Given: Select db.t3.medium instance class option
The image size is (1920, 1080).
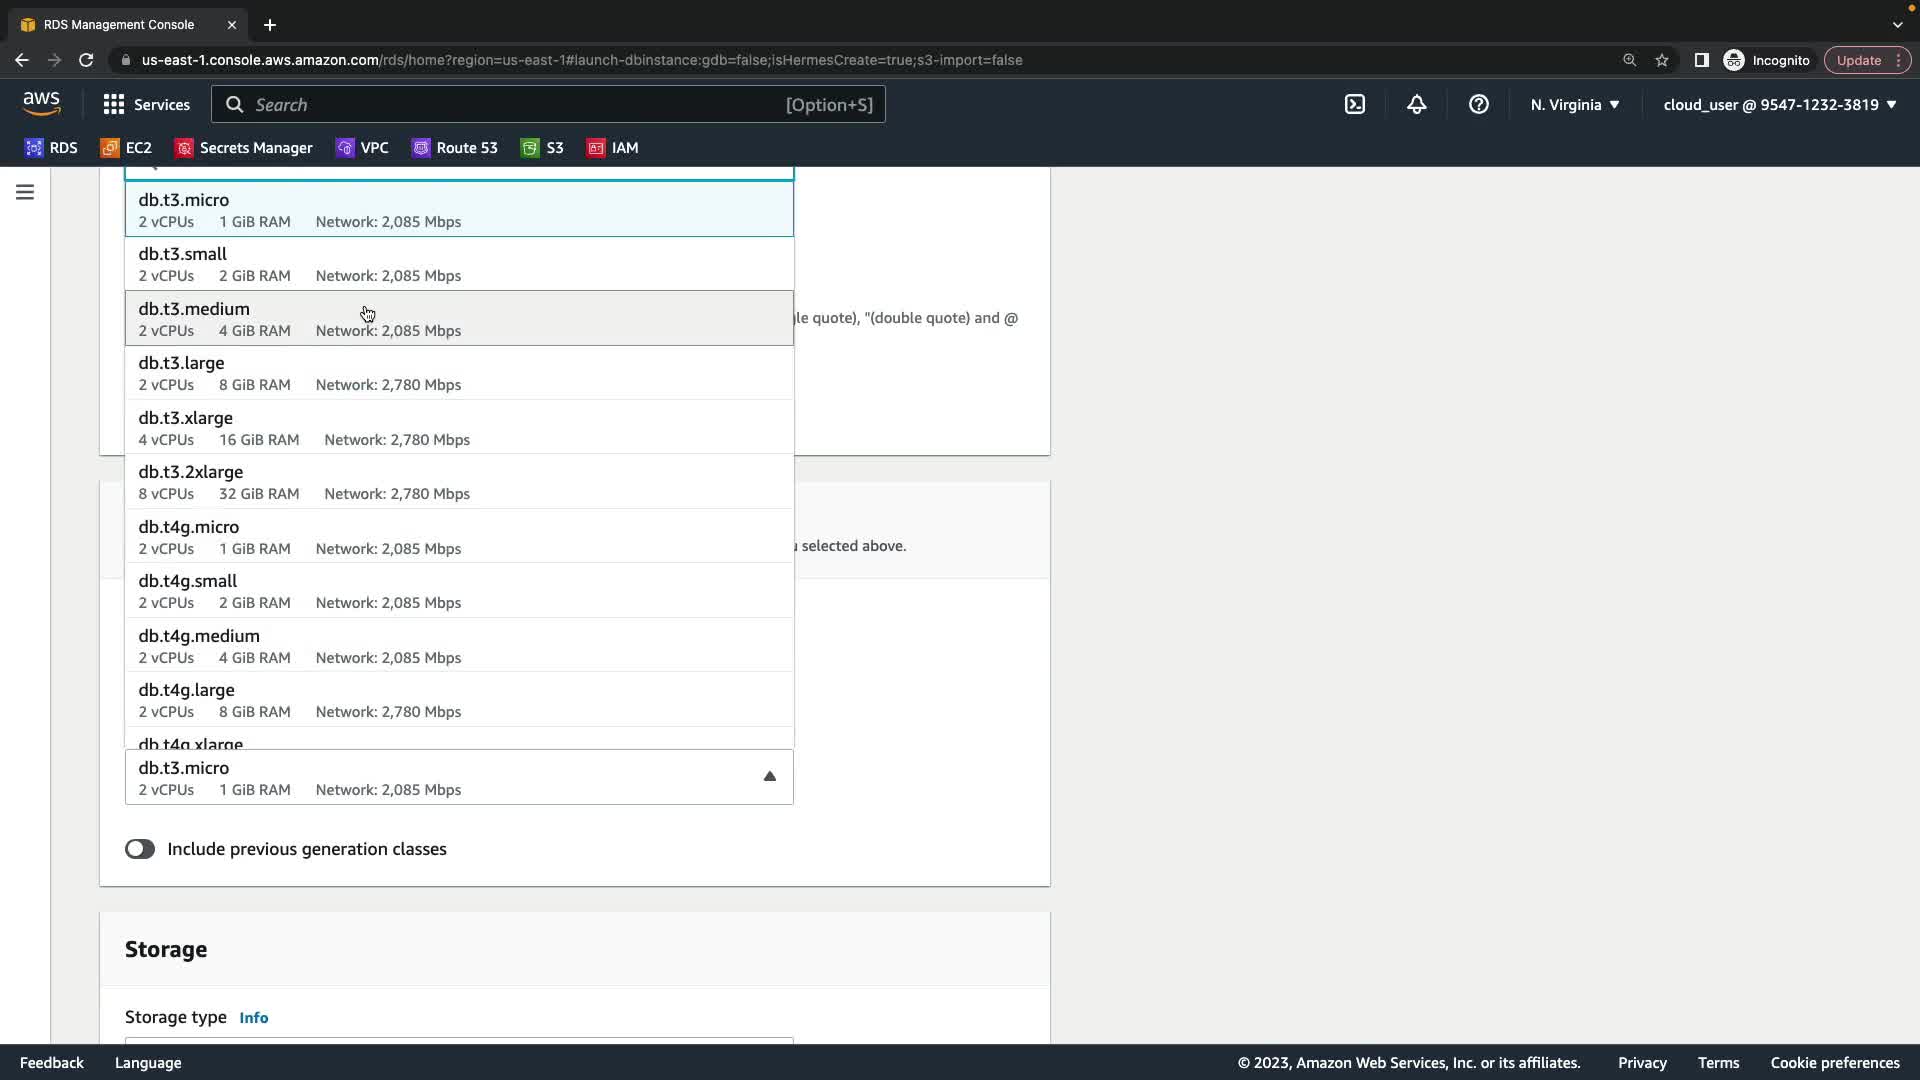Looking at the screenshot, I should (x=458, y=318).
